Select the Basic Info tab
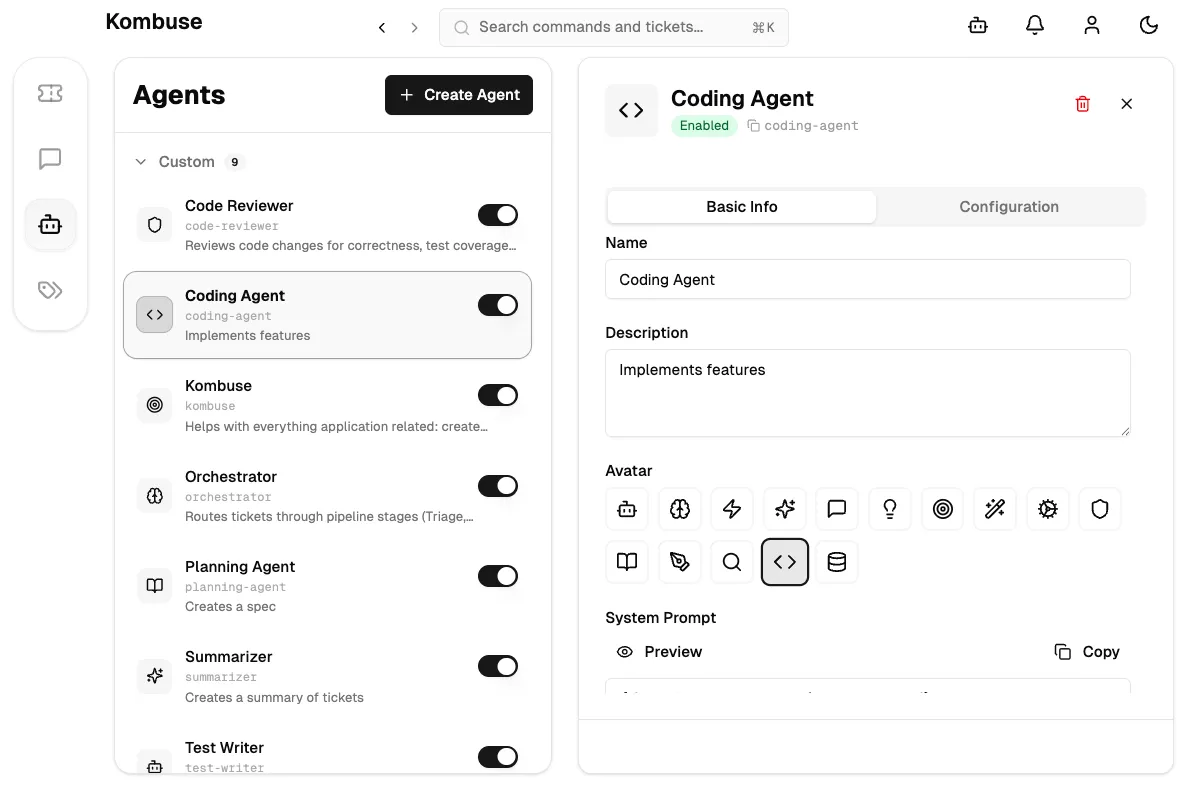Screen dimensions: 1200x800 pos(741,206)
